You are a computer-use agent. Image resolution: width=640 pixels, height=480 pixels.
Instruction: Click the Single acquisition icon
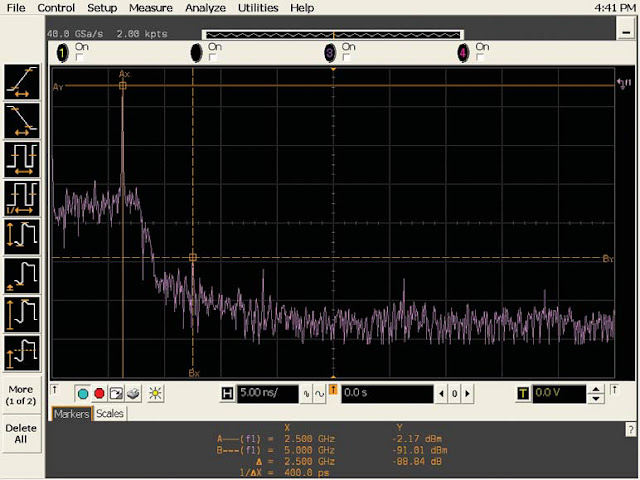point(116,393)
